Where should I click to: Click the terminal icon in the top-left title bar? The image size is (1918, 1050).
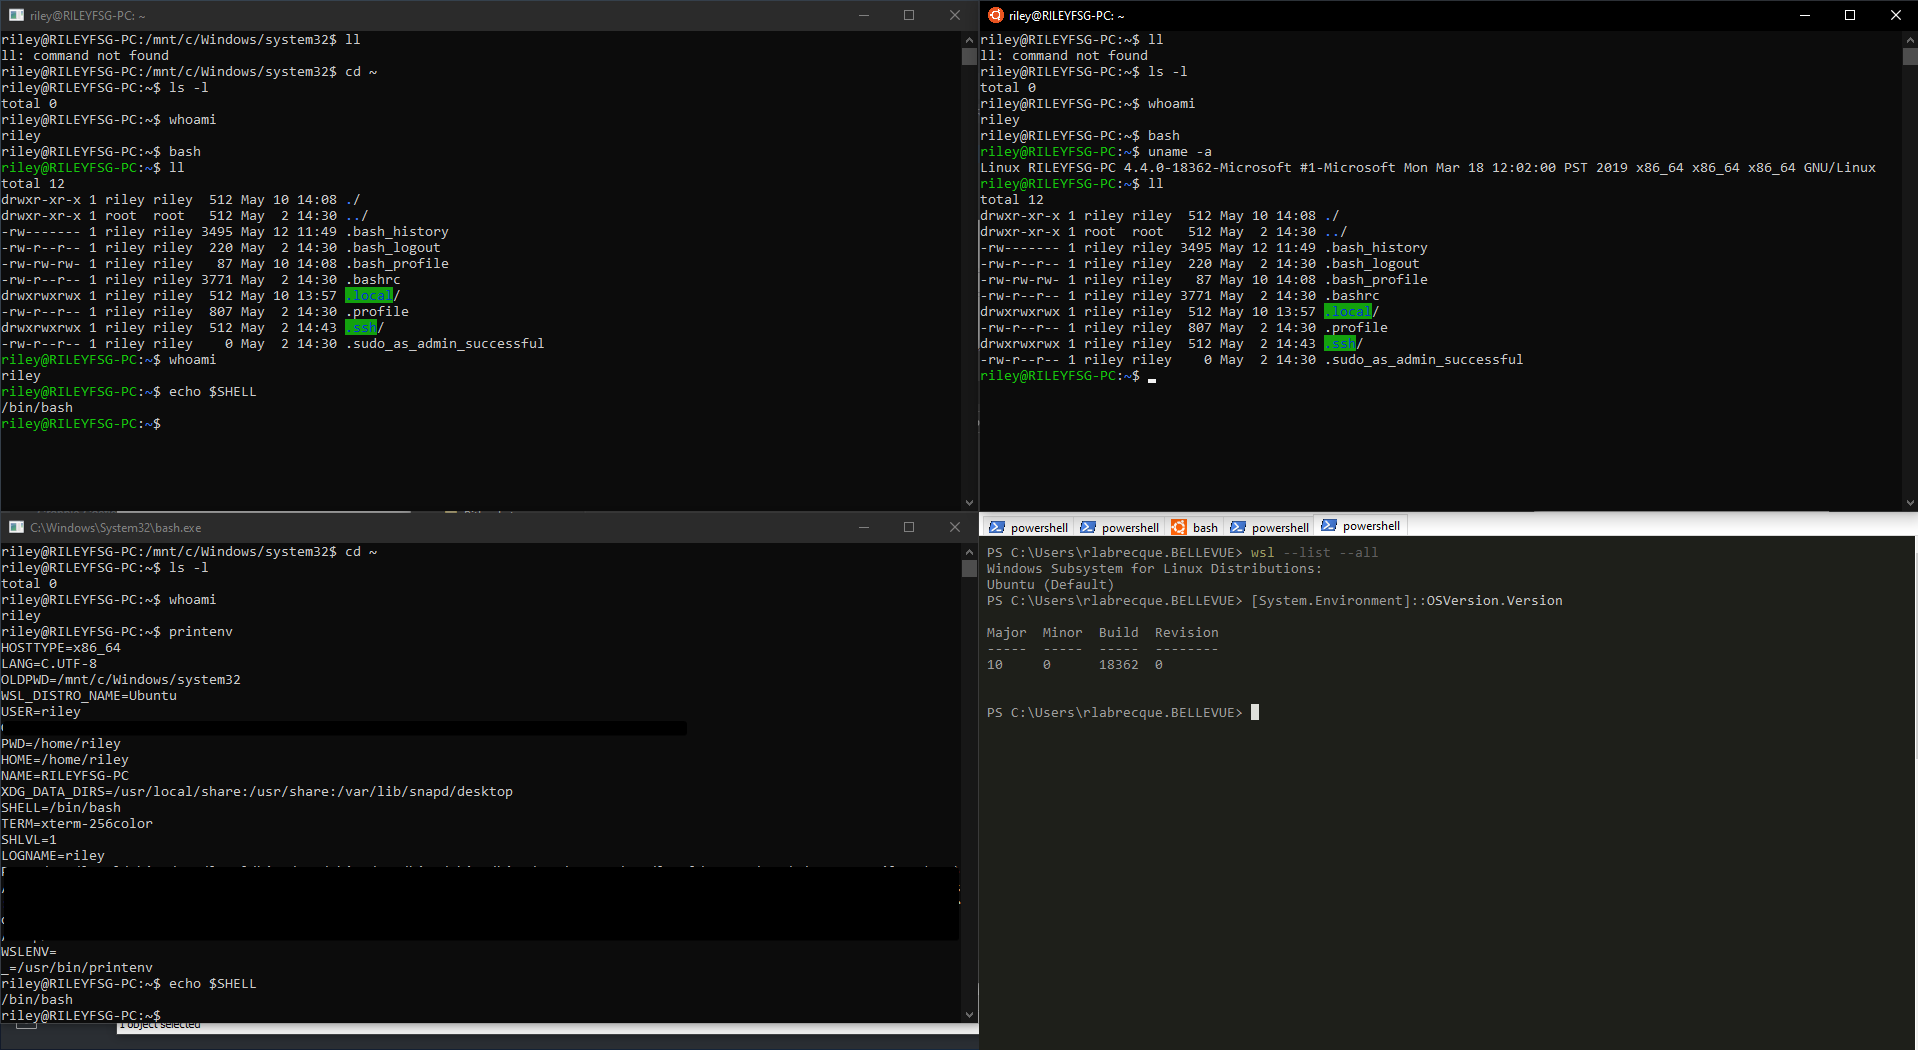pos(14,15)
